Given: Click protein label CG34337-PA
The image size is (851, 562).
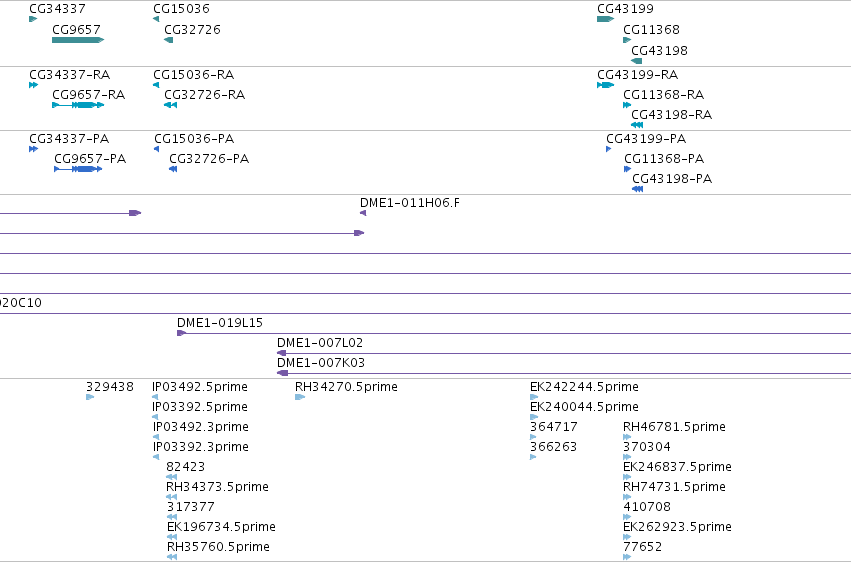Looking at the screenshot, I should 69,139.
